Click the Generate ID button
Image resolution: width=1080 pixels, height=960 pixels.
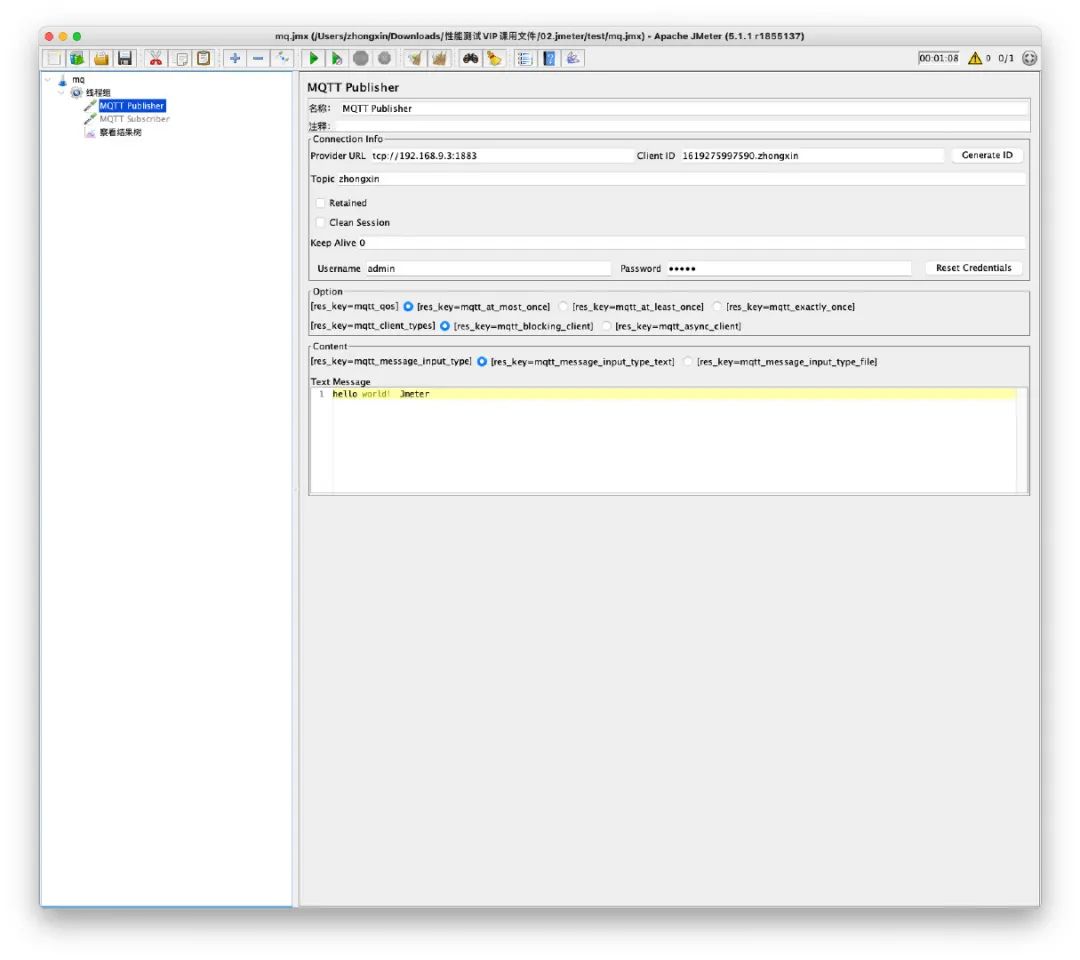pos(987,155)
